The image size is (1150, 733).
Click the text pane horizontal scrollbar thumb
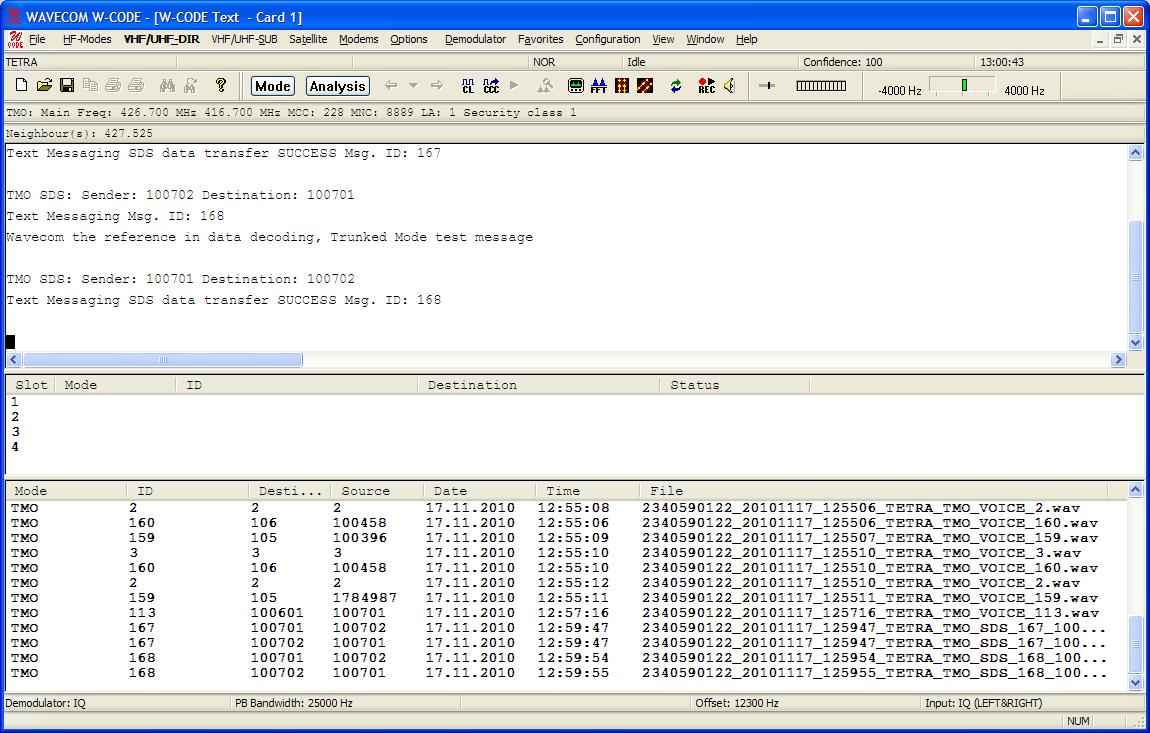[x=162, y=360]
